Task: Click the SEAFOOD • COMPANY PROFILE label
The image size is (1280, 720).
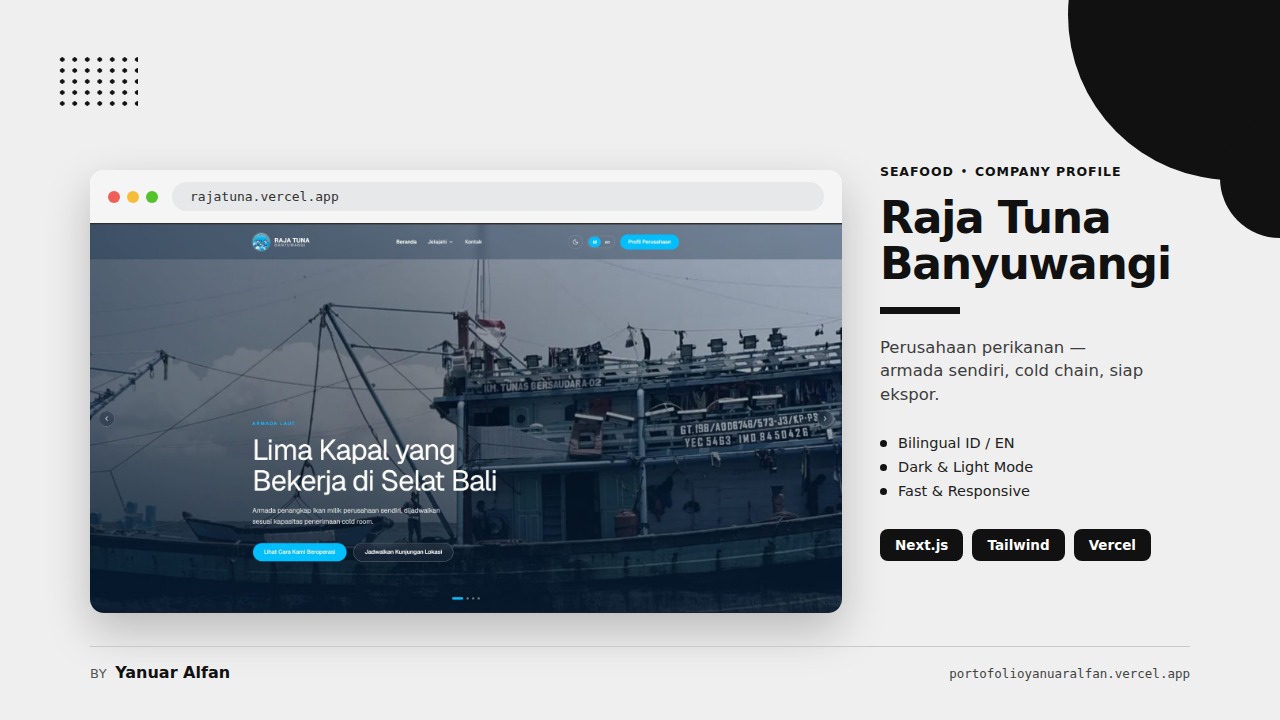Action: (1000, 172)
